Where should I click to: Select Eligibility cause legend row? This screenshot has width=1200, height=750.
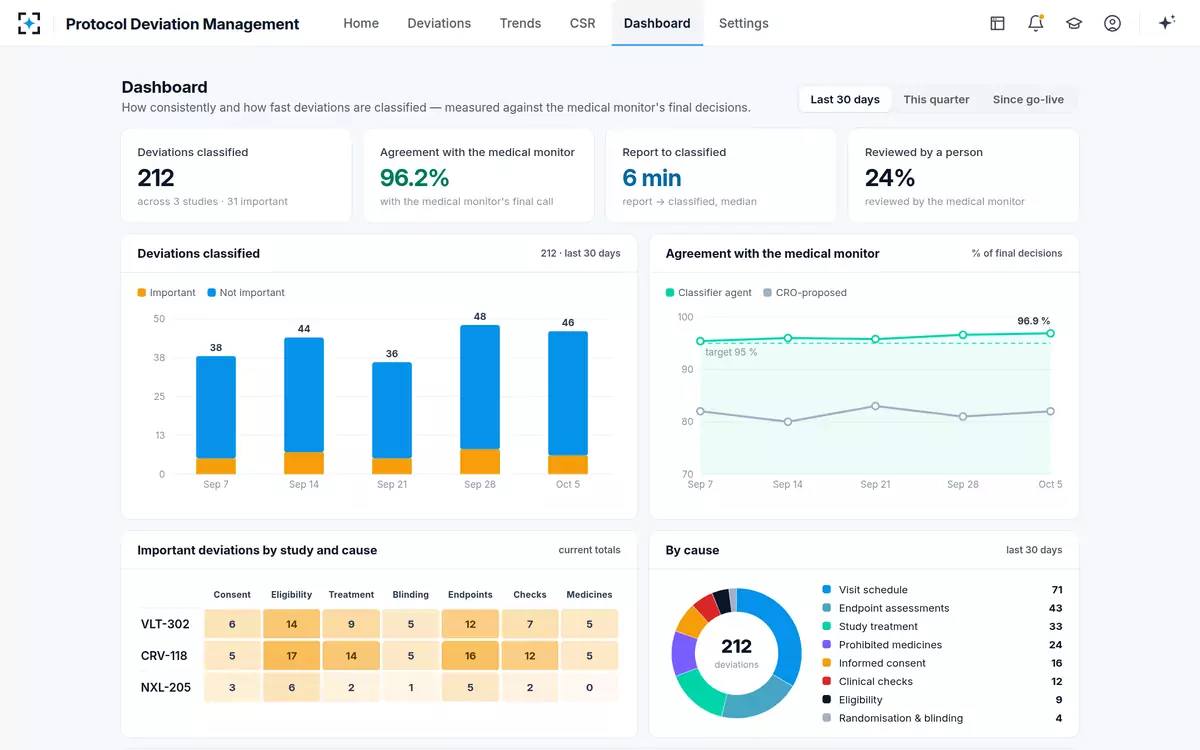942,700
